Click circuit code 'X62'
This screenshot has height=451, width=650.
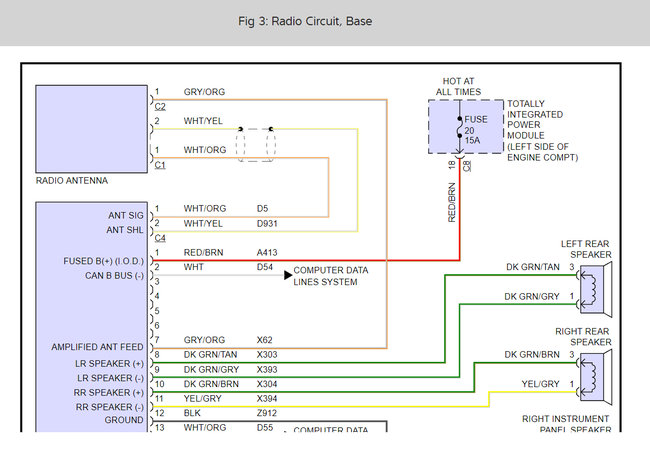click(x=264, y=340)
